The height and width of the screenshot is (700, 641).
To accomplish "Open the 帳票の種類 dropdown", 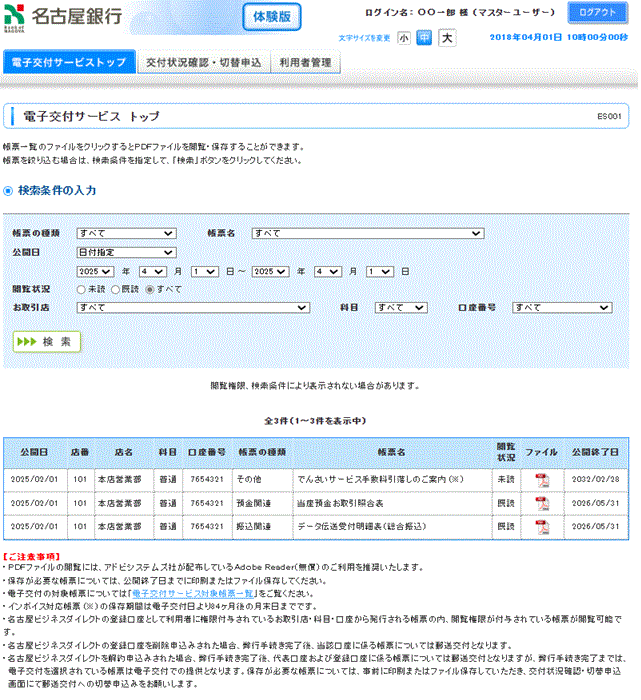I will 126,233.
